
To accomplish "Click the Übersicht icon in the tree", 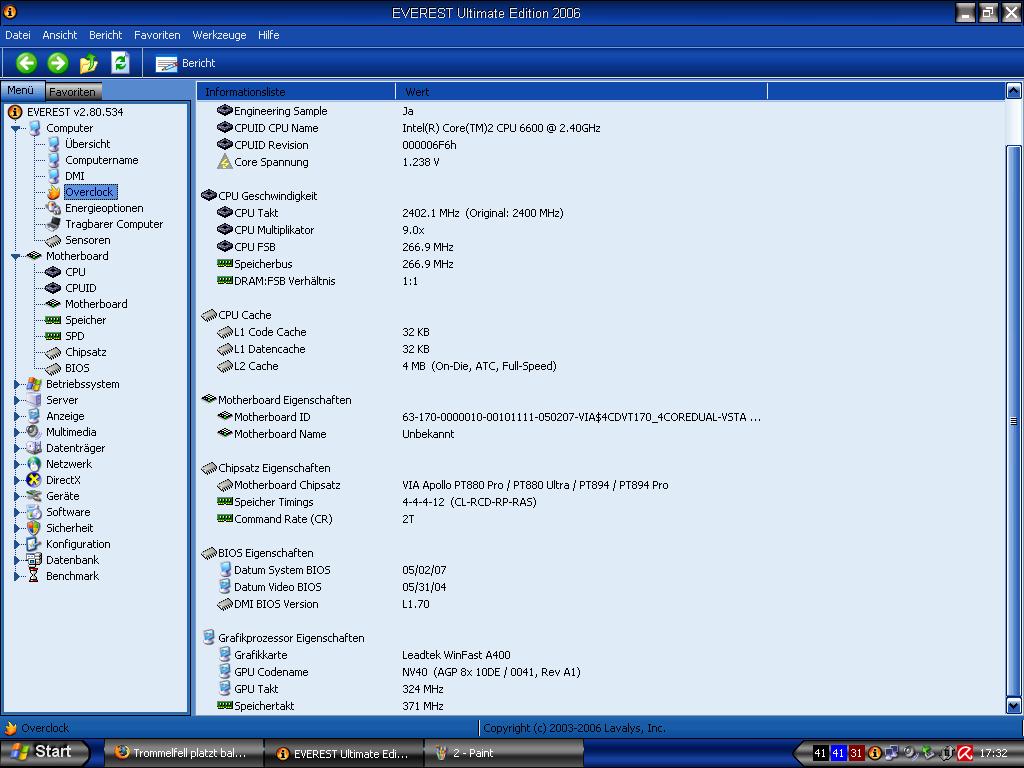I will (x=54, y=144).
